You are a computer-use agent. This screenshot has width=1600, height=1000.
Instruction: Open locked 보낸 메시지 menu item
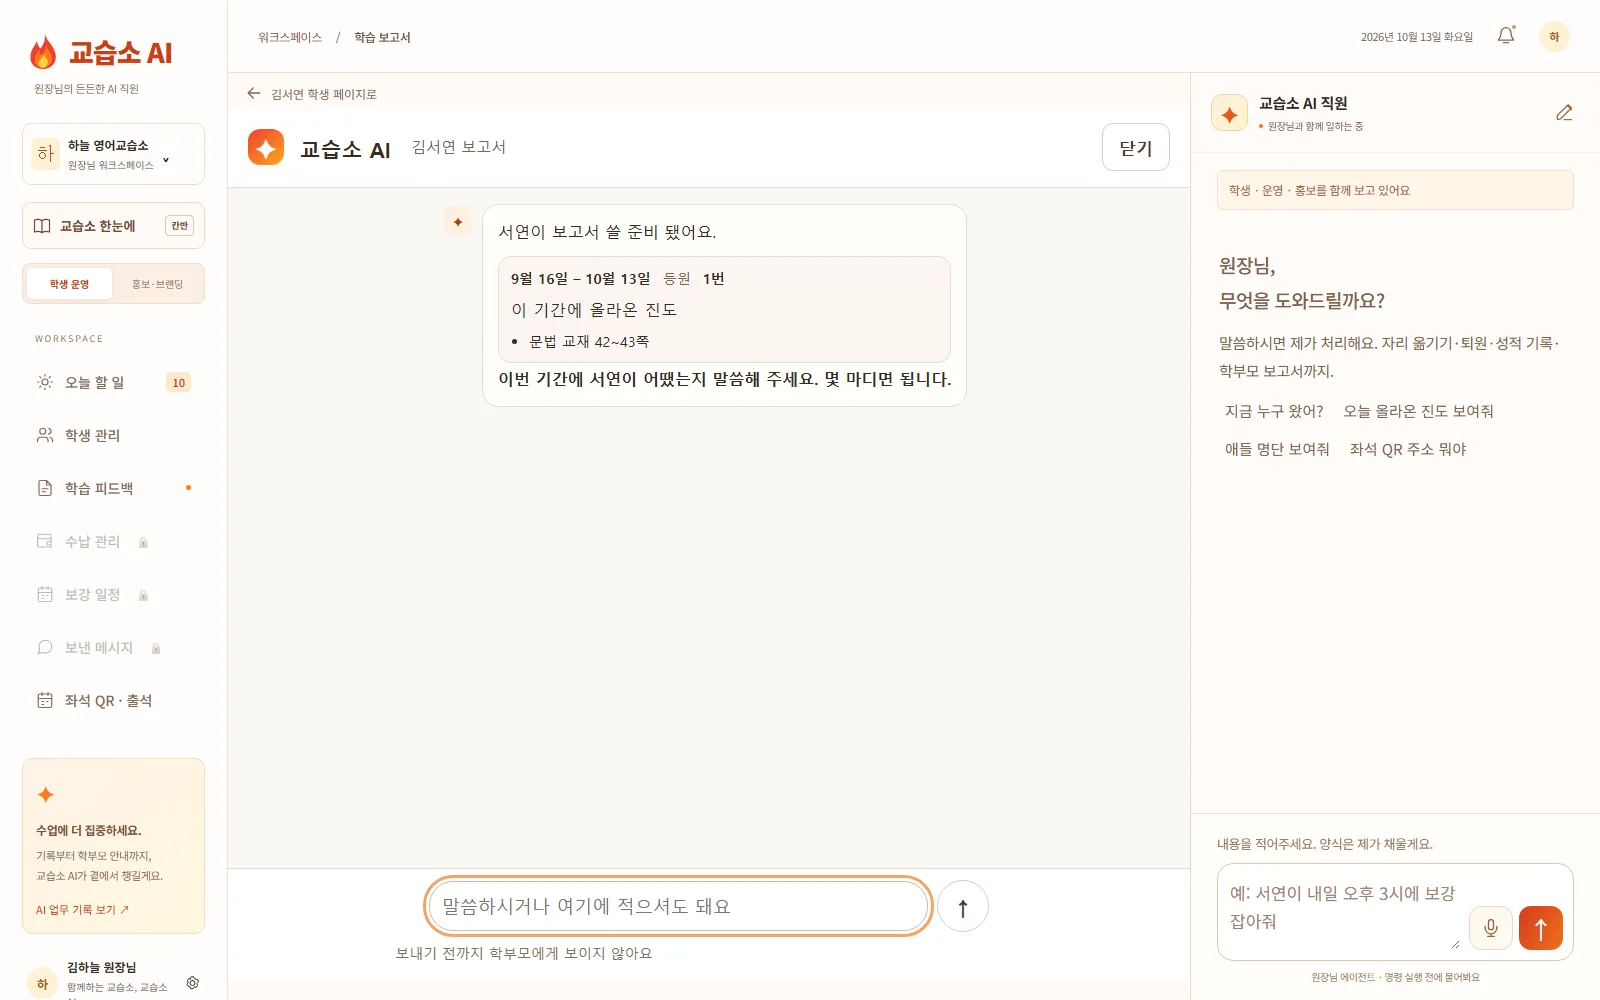(x=113, y=647)
